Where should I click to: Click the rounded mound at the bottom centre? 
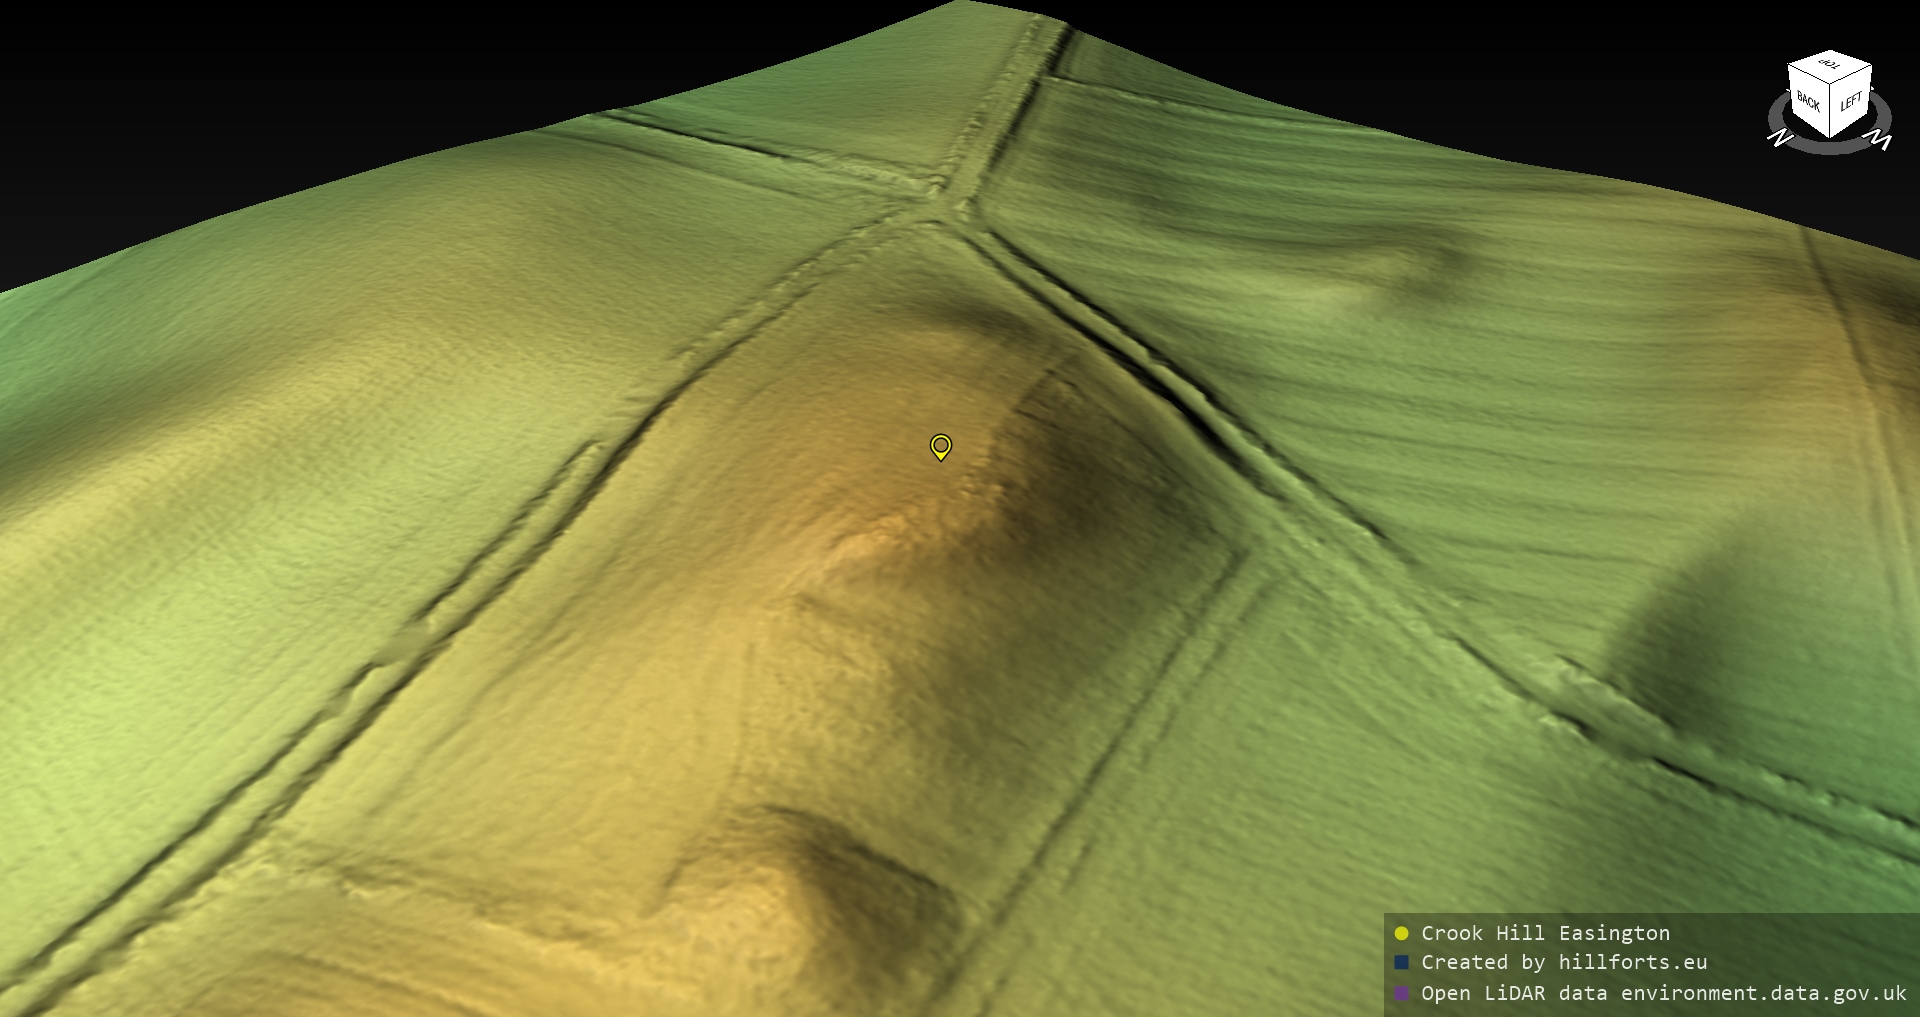coord(790,900)
